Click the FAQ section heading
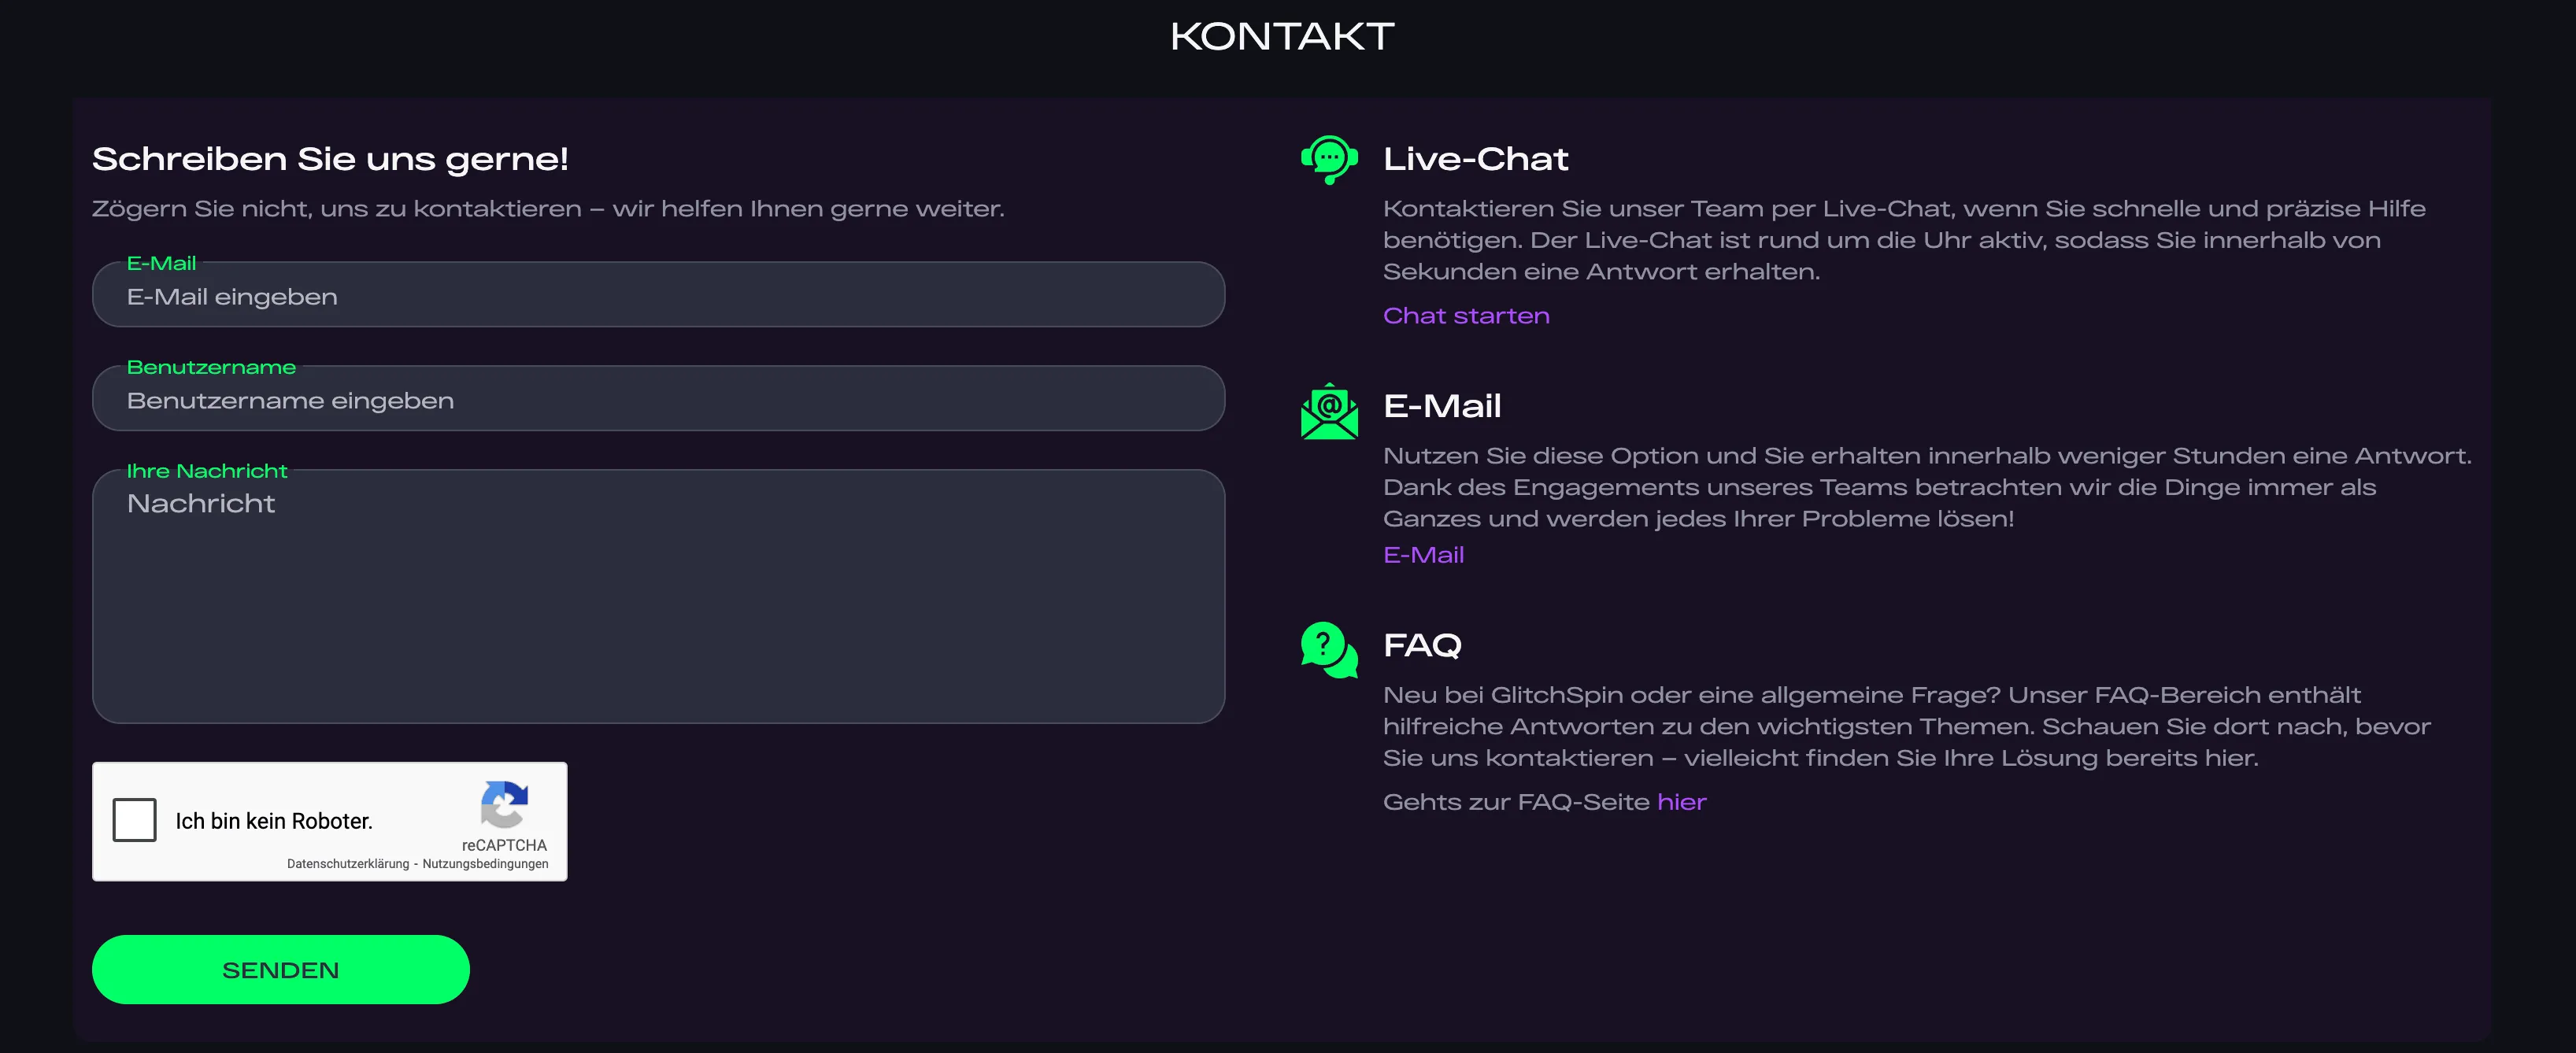 pyautogui.click(x=1422, y=645)
